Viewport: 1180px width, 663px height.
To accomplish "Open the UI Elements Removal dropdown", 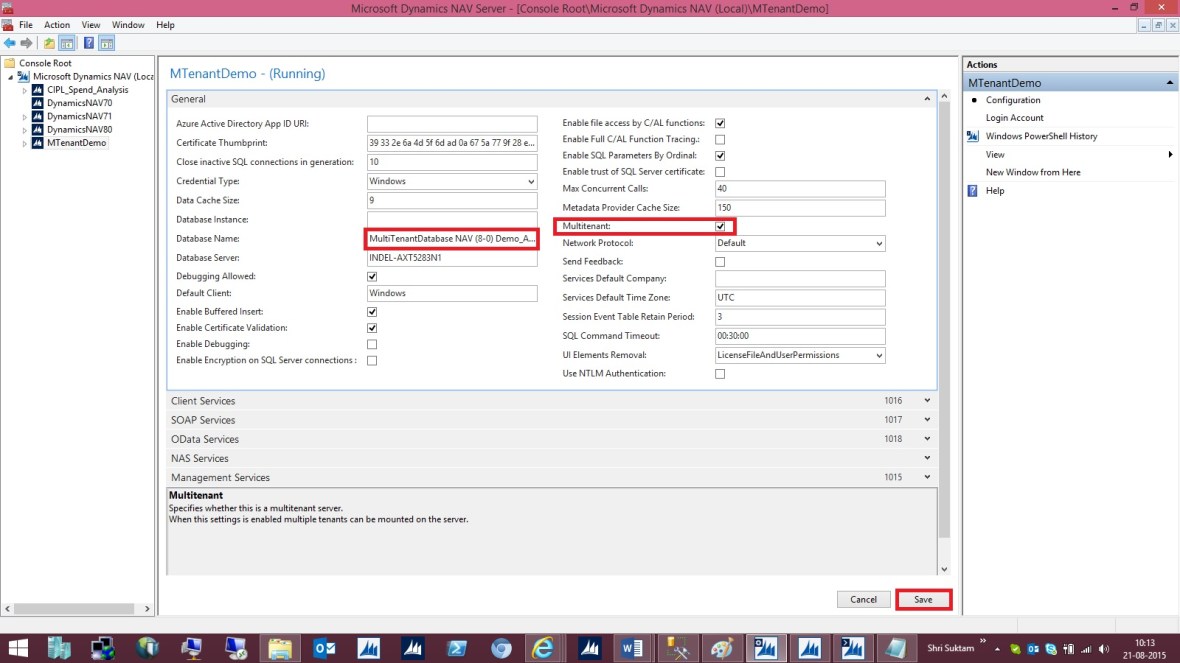I will [878, 354].
